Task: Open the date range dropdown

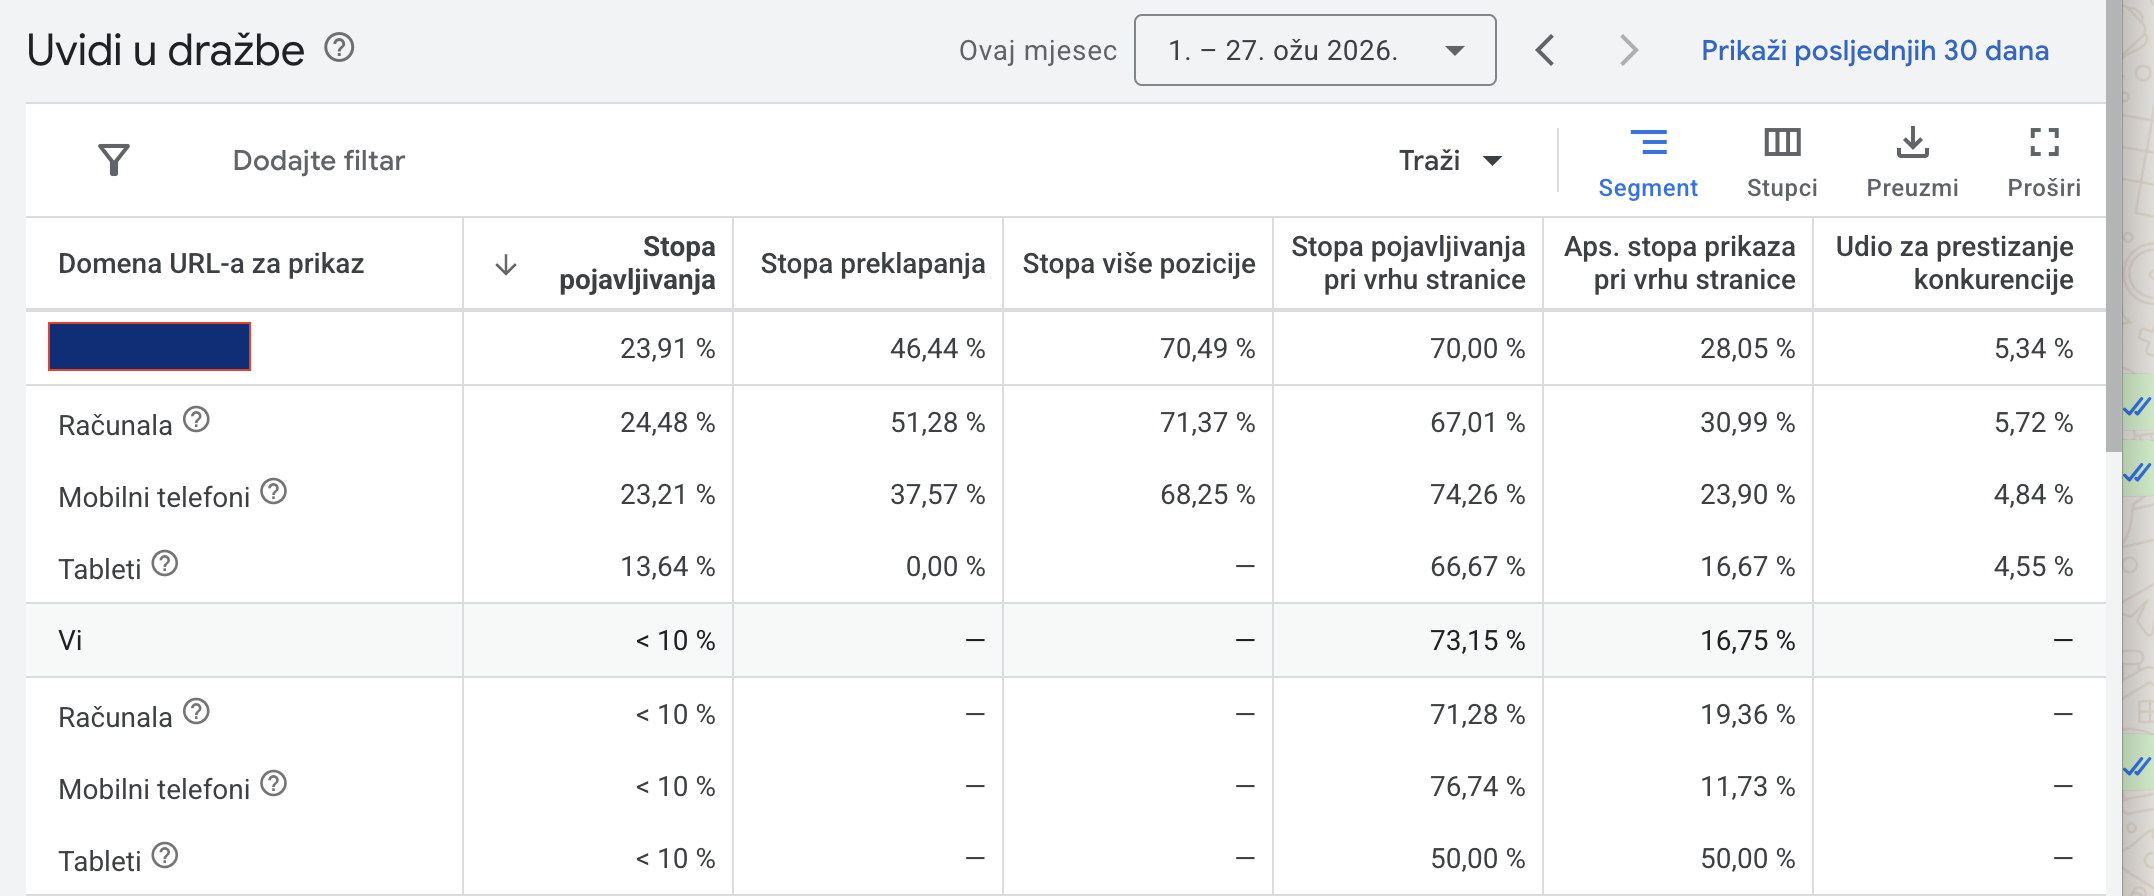Action: point(1314,50)
